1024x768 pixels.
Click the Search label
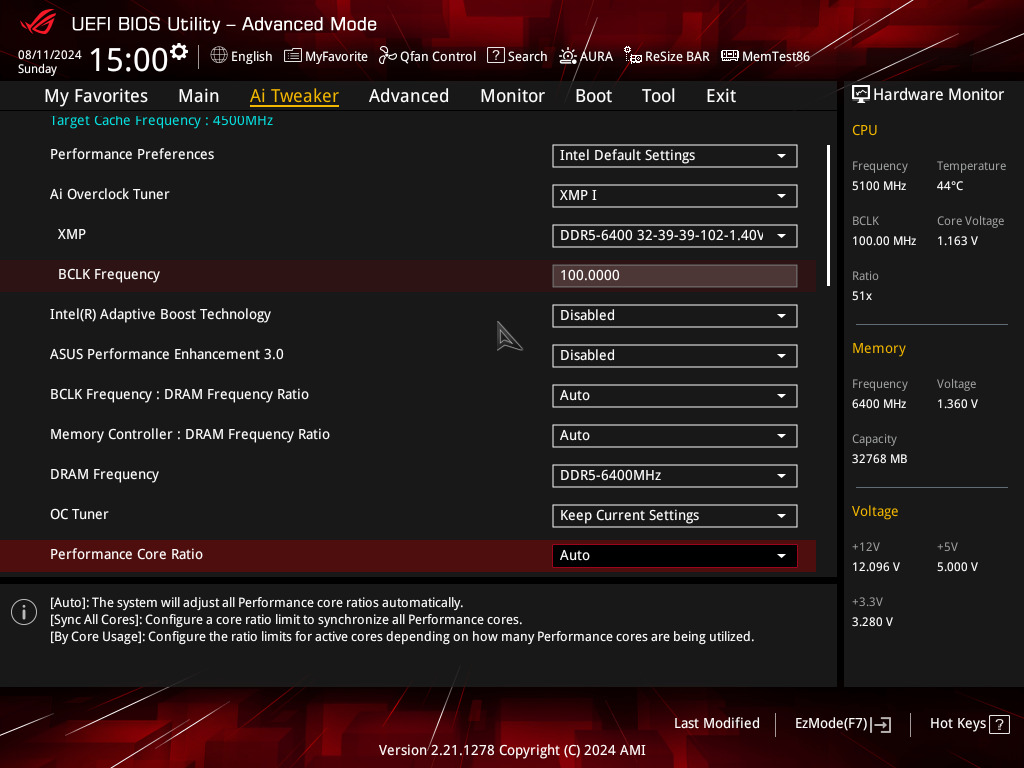click(527, 56)
